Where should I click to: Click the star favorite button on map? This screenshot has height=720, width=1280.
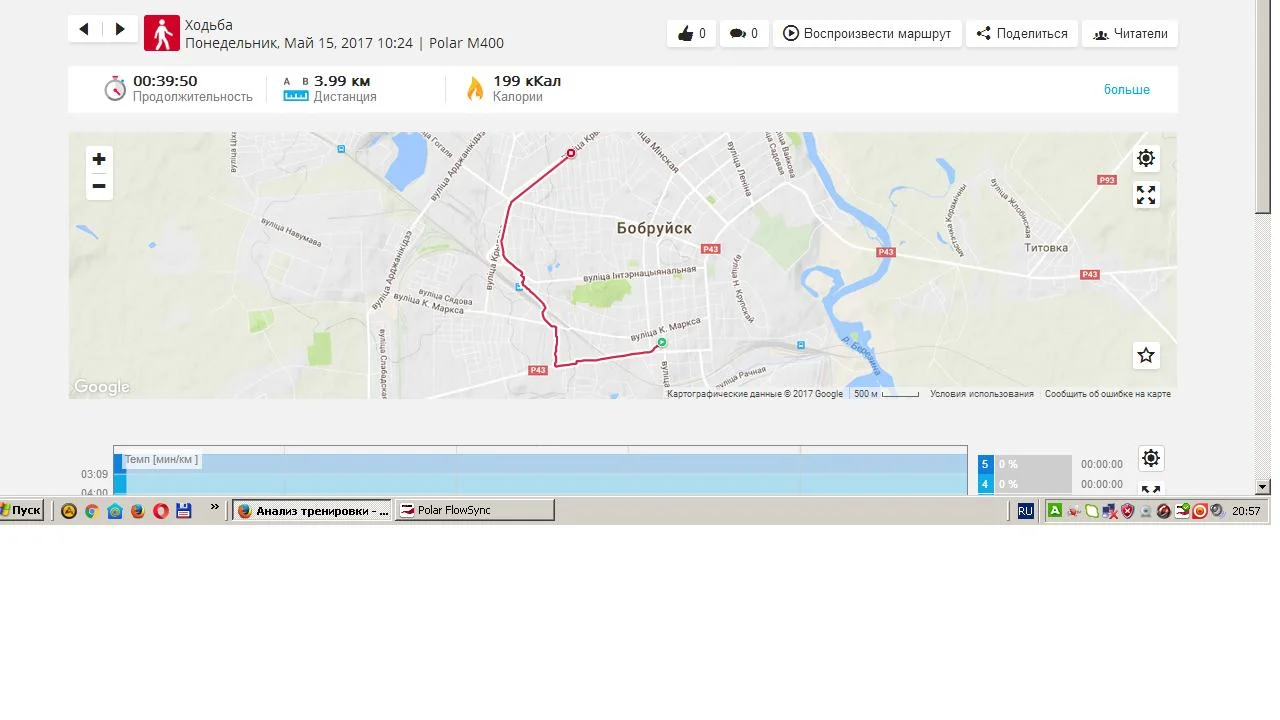click(1146, 355)
